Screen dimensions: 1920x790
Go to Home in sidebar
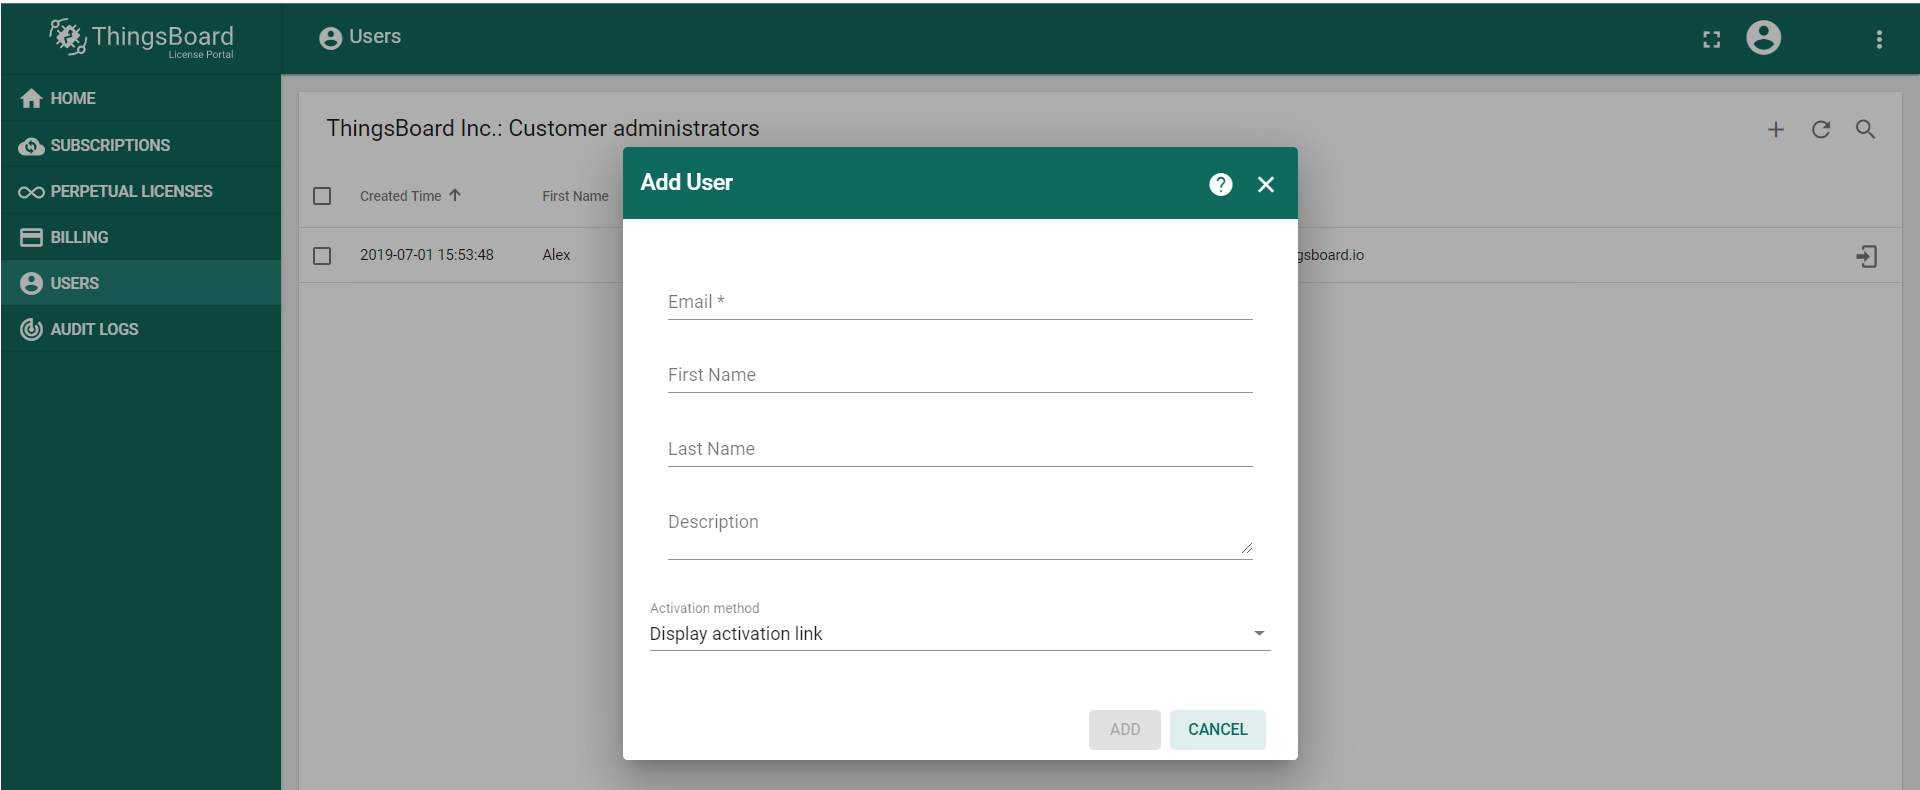point(73,98)
